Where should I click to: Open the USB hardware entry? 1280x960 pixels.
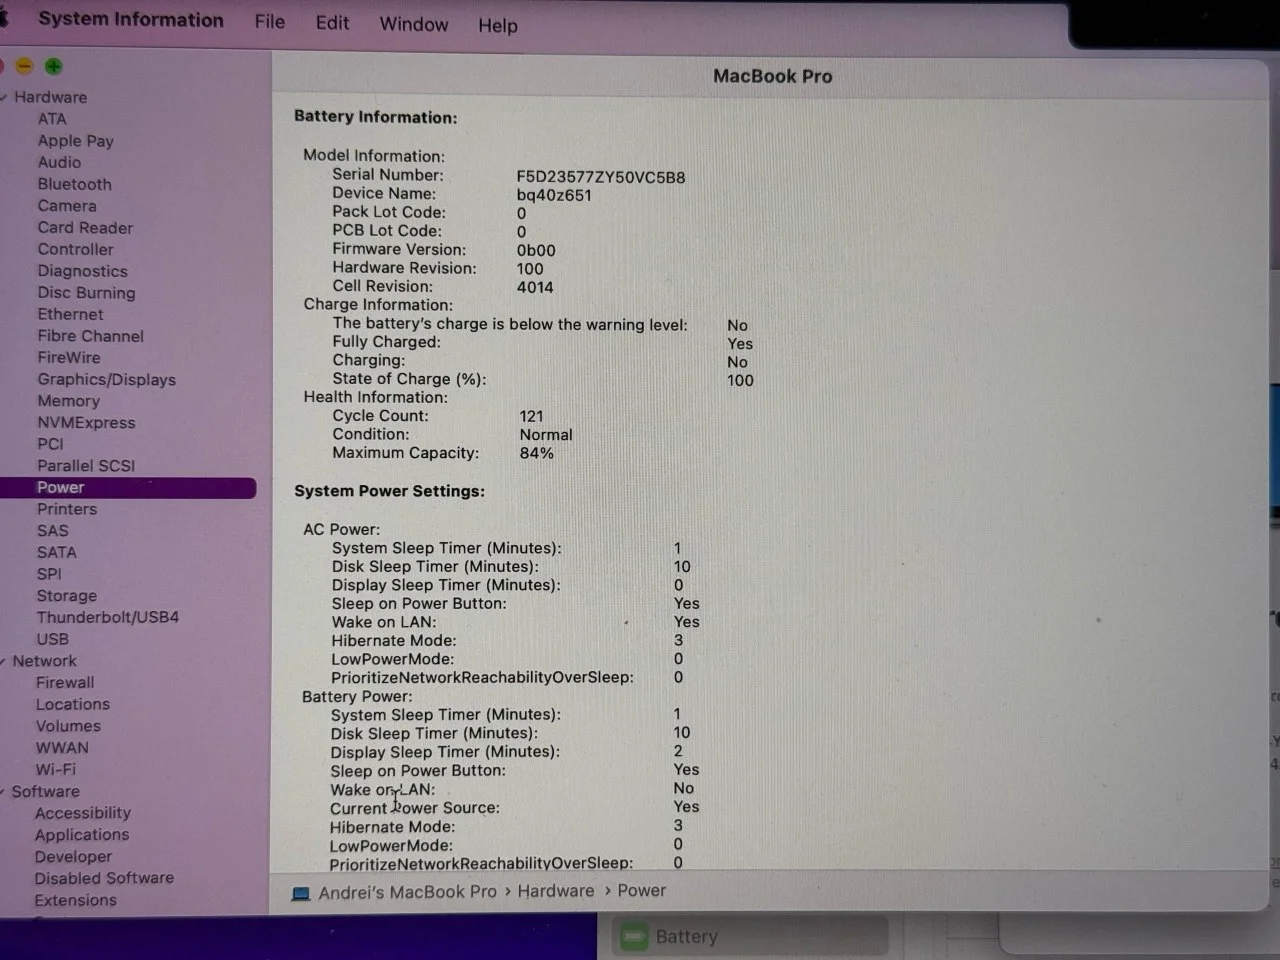53,639
